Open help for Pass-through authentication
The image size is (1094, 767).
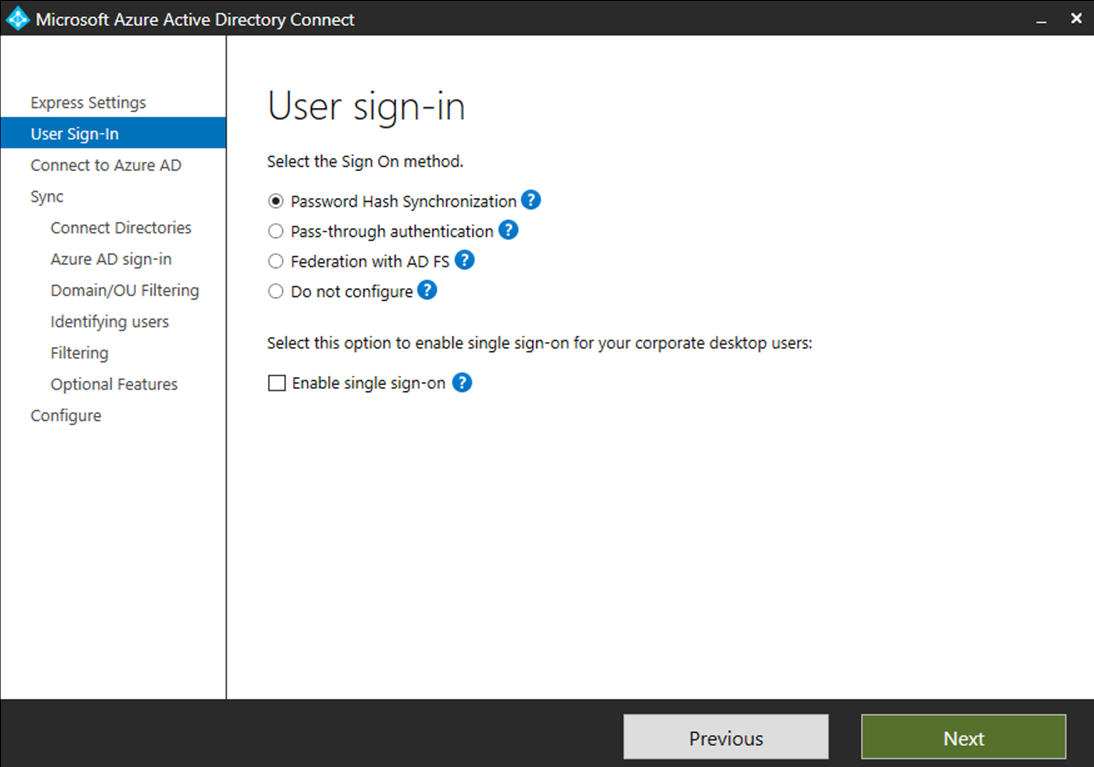[508, 230]
